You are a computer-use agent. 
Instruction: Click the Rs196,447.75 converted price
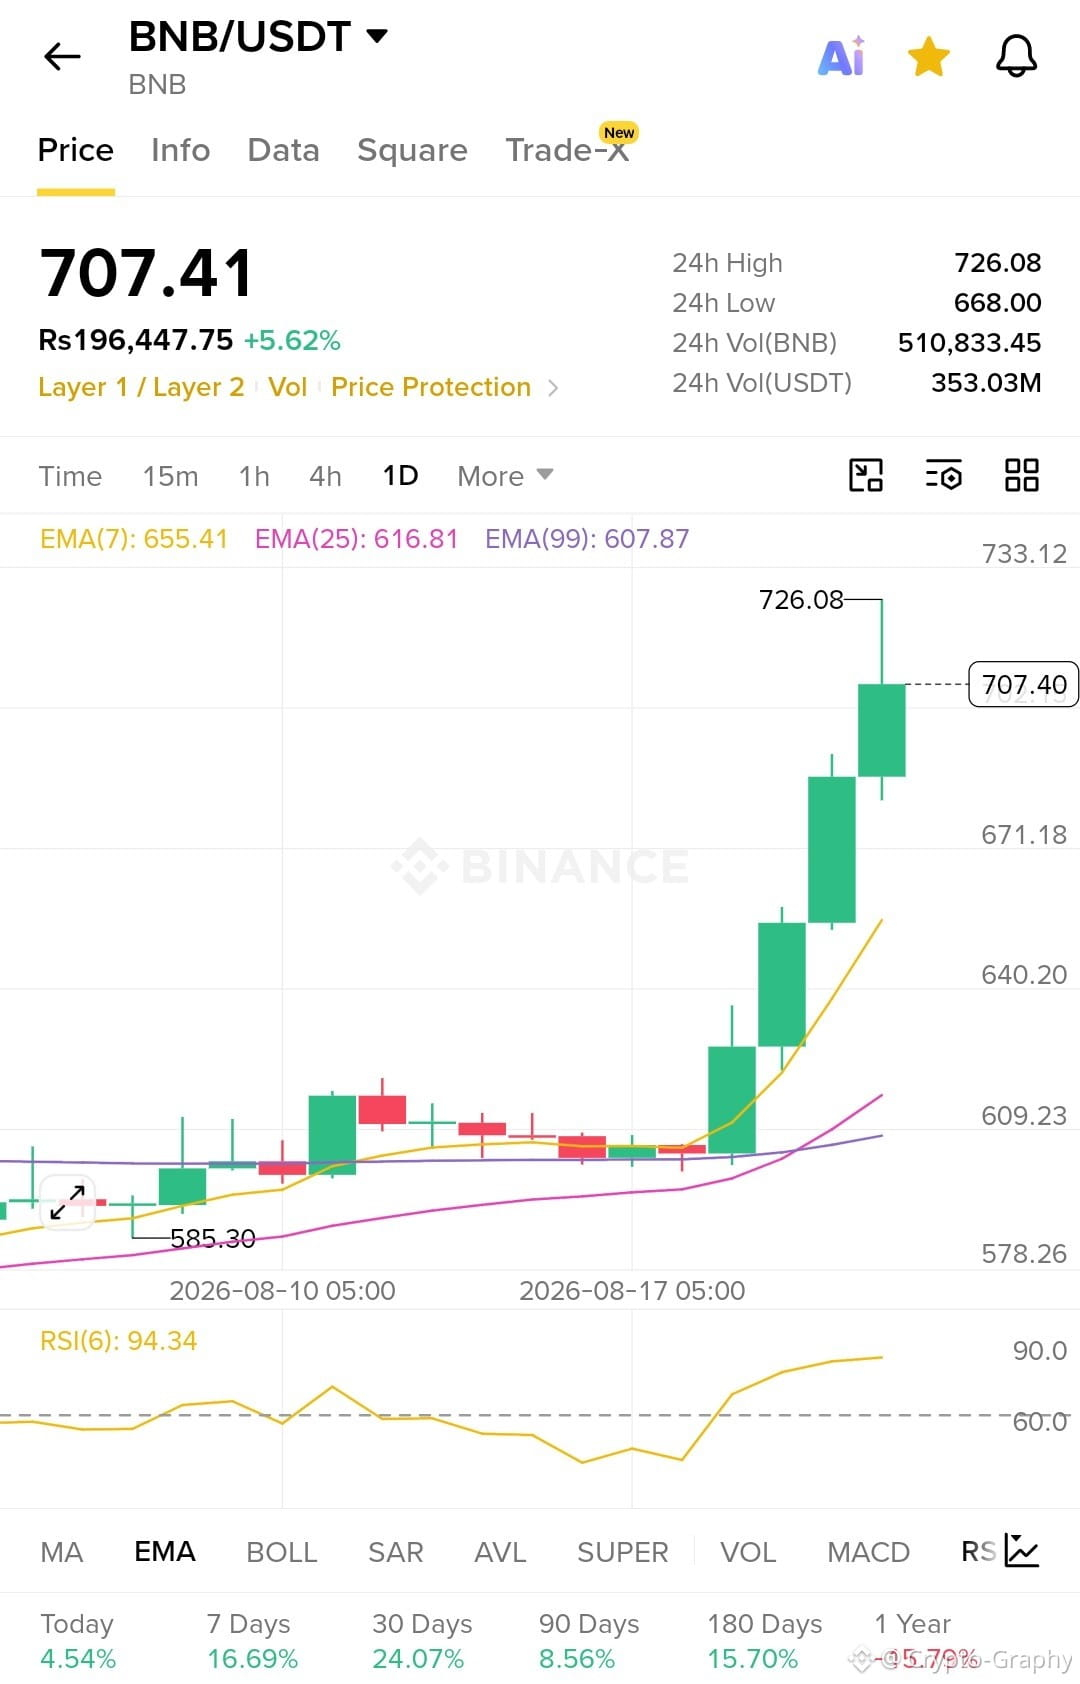point(135,340)
